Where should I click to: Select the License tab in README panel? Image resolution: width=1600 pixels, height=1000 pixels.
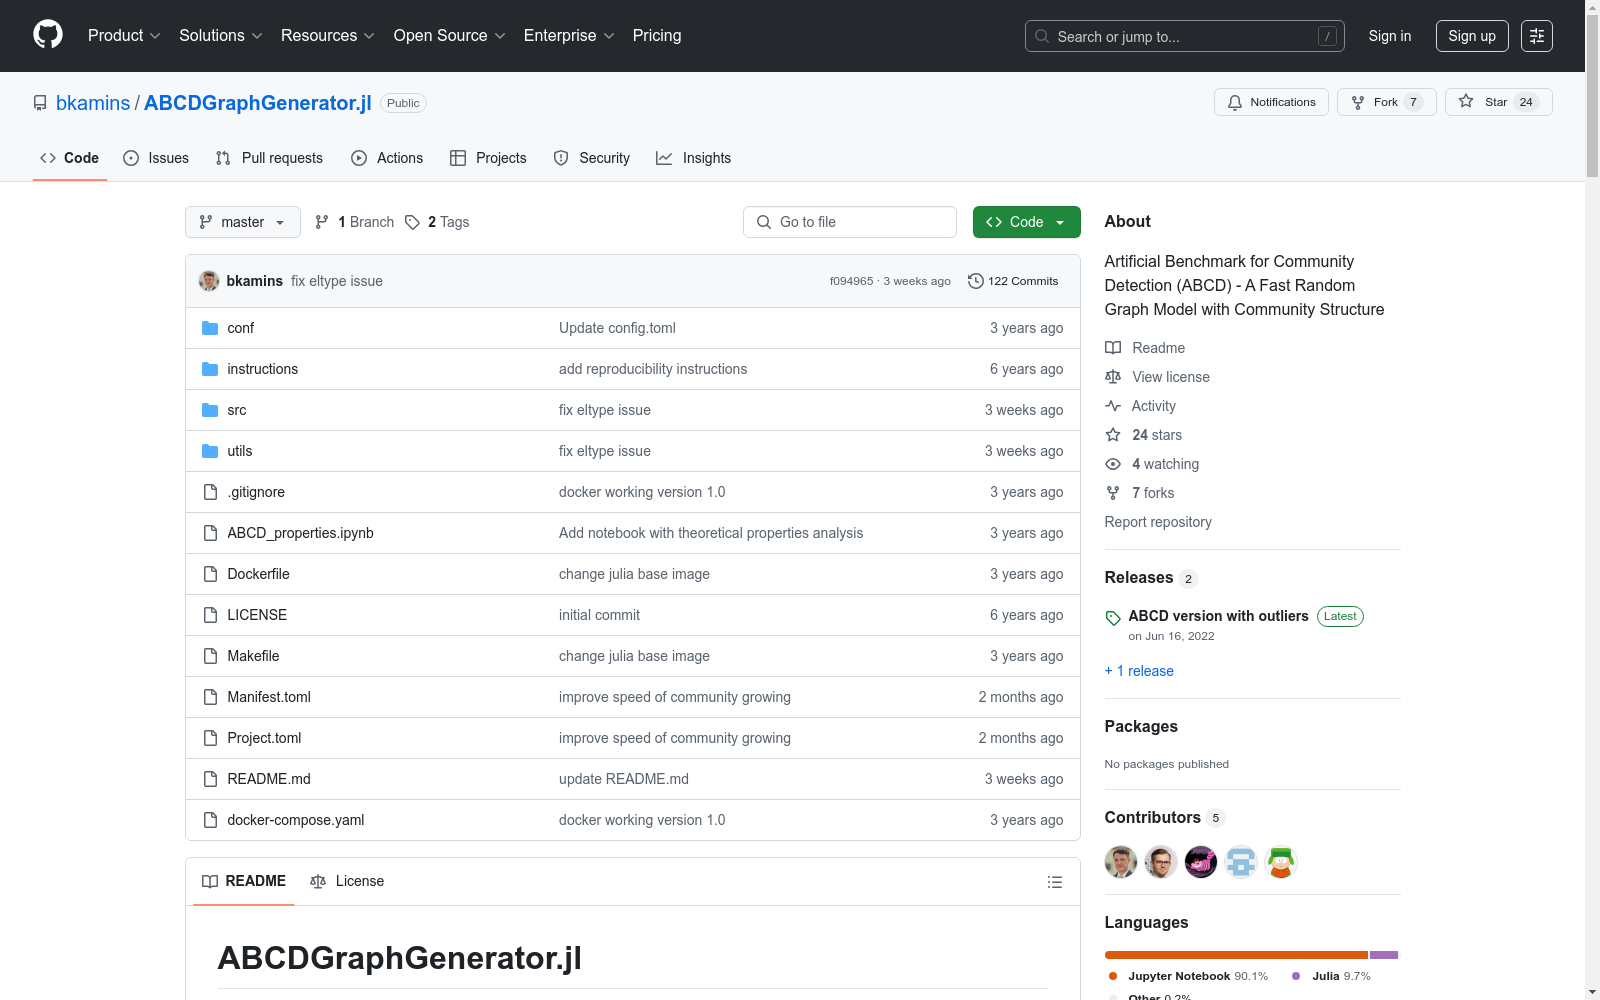347,881
